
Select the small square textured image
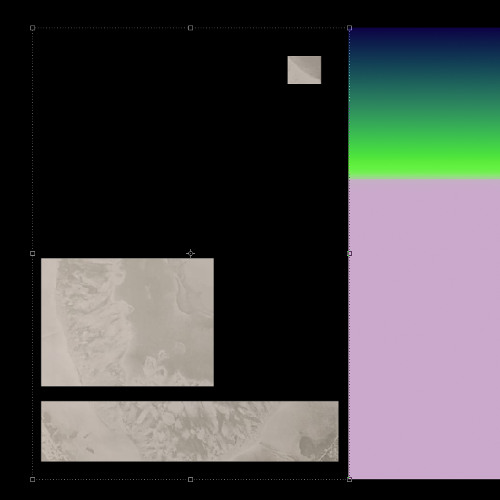point(304,70)
